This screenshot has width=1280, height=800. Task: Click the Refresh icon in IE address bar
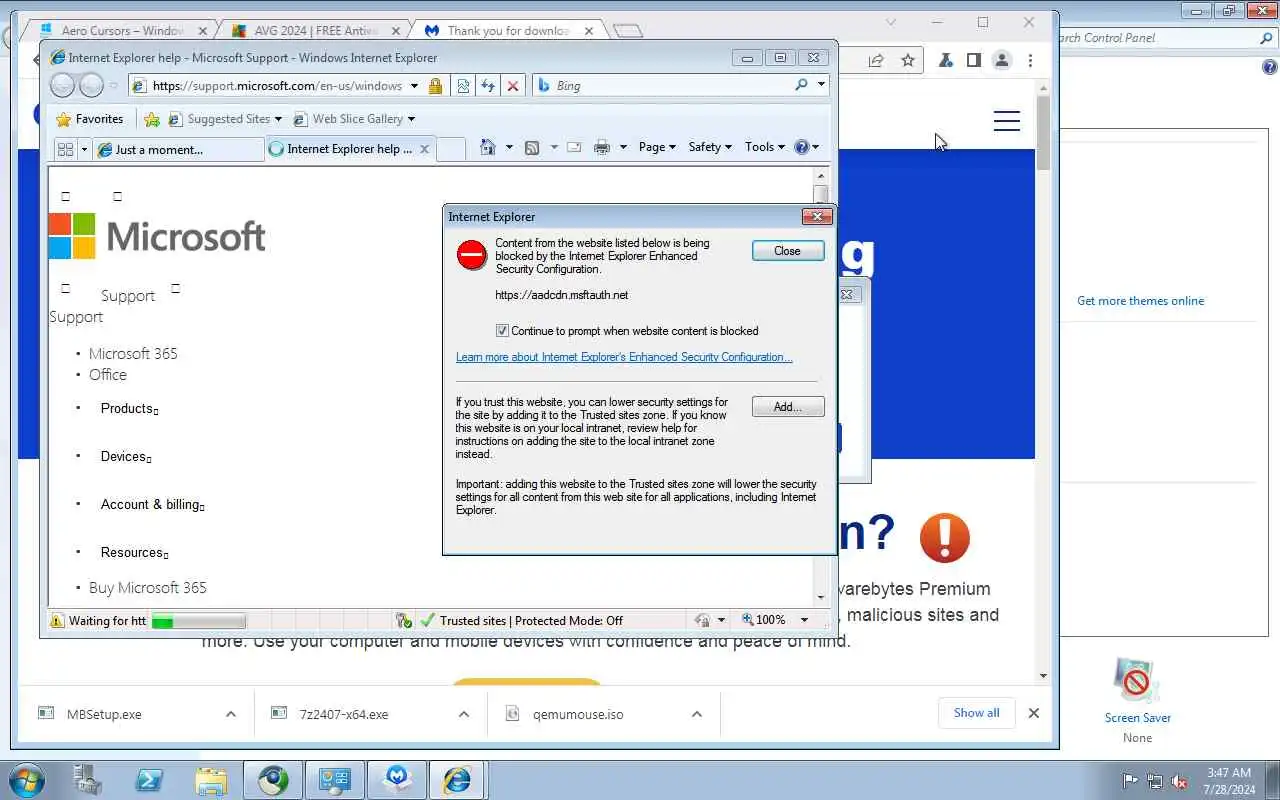(488, 86)
